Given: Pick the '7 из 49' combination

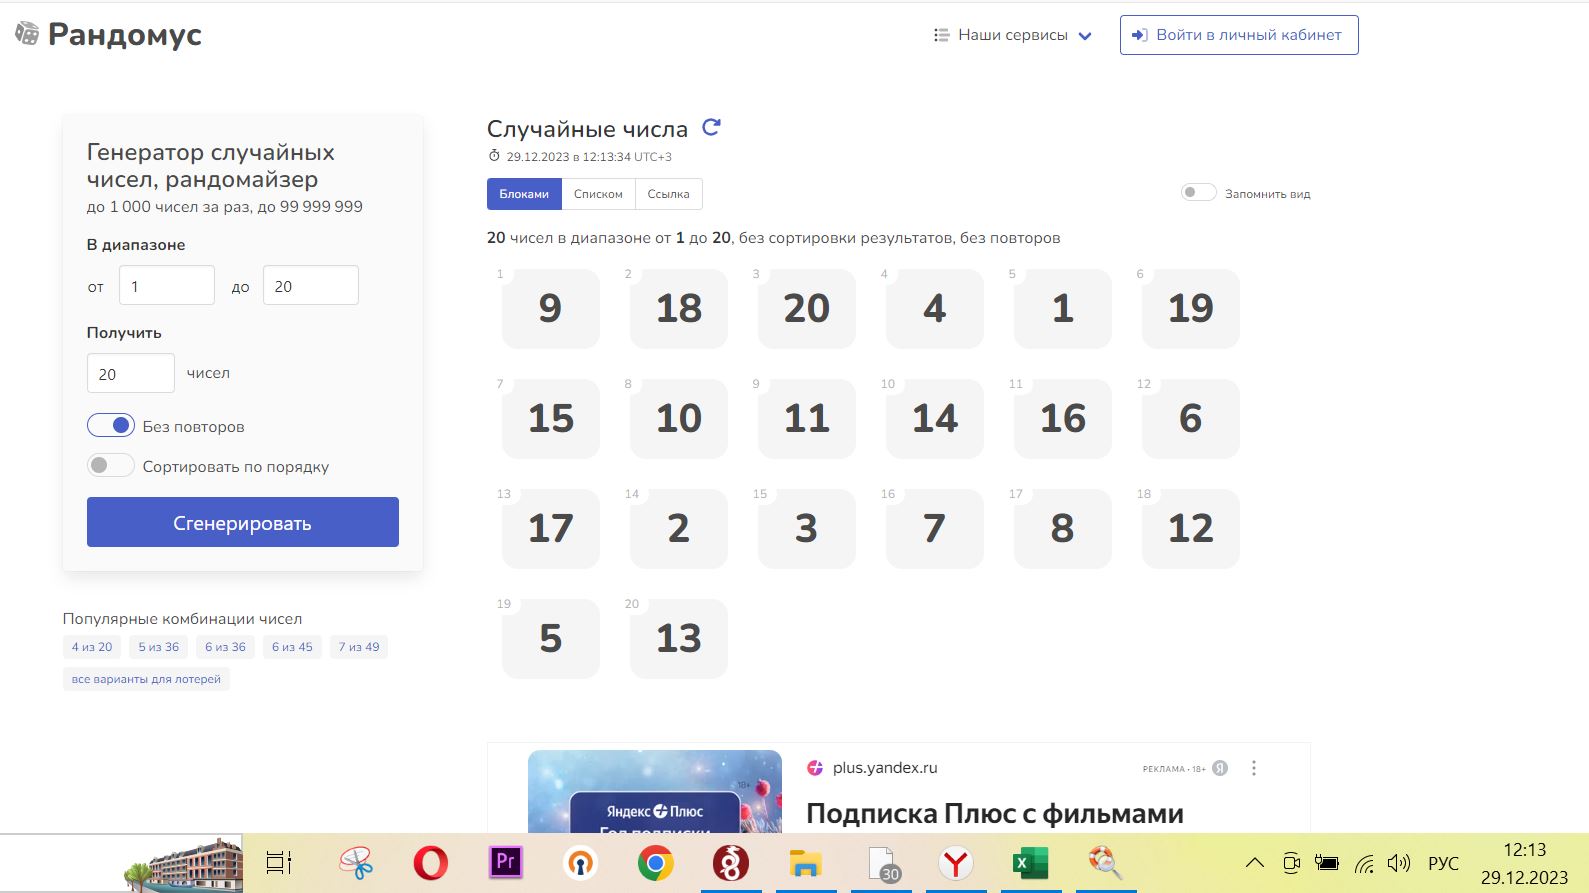Looking at the screenshot, I should pyautogui.click(x=359, y=647).
